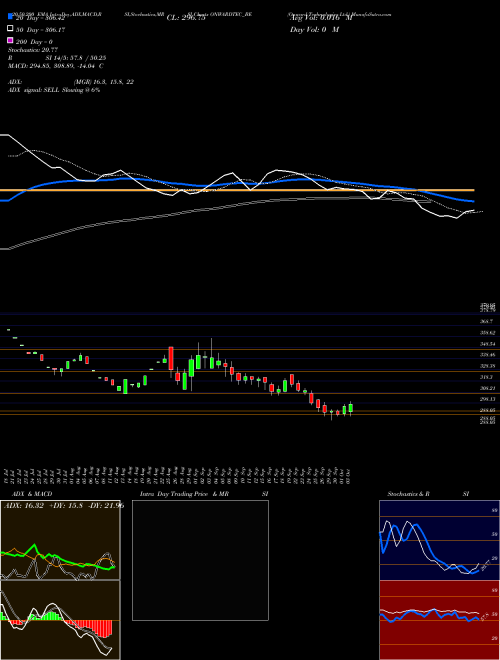Click the blue 20 Day legend swatch

pyautogui.click(x=10, y=17)
